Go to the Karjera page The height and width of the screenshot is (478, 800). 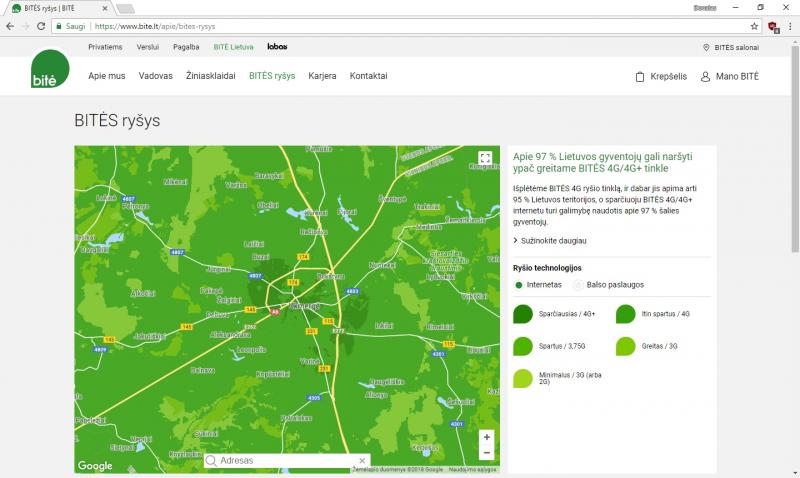322,76
